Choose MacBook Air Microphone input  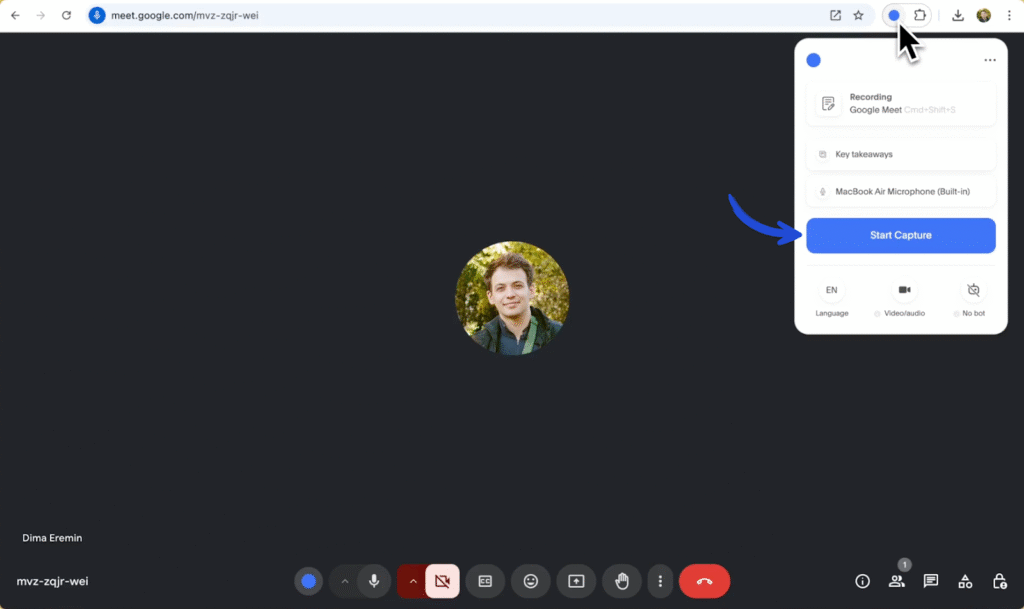(900, 191)
